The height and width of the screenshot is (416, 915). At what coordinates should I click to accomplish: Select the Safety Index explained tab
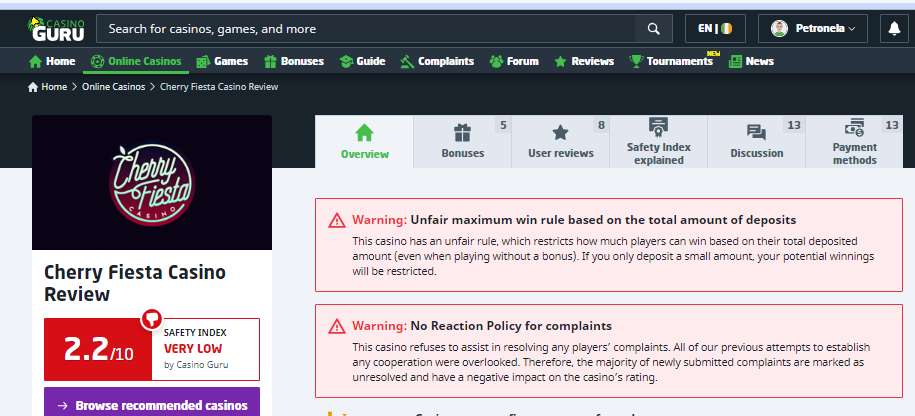pyautogui.click(x=658, y=142)
